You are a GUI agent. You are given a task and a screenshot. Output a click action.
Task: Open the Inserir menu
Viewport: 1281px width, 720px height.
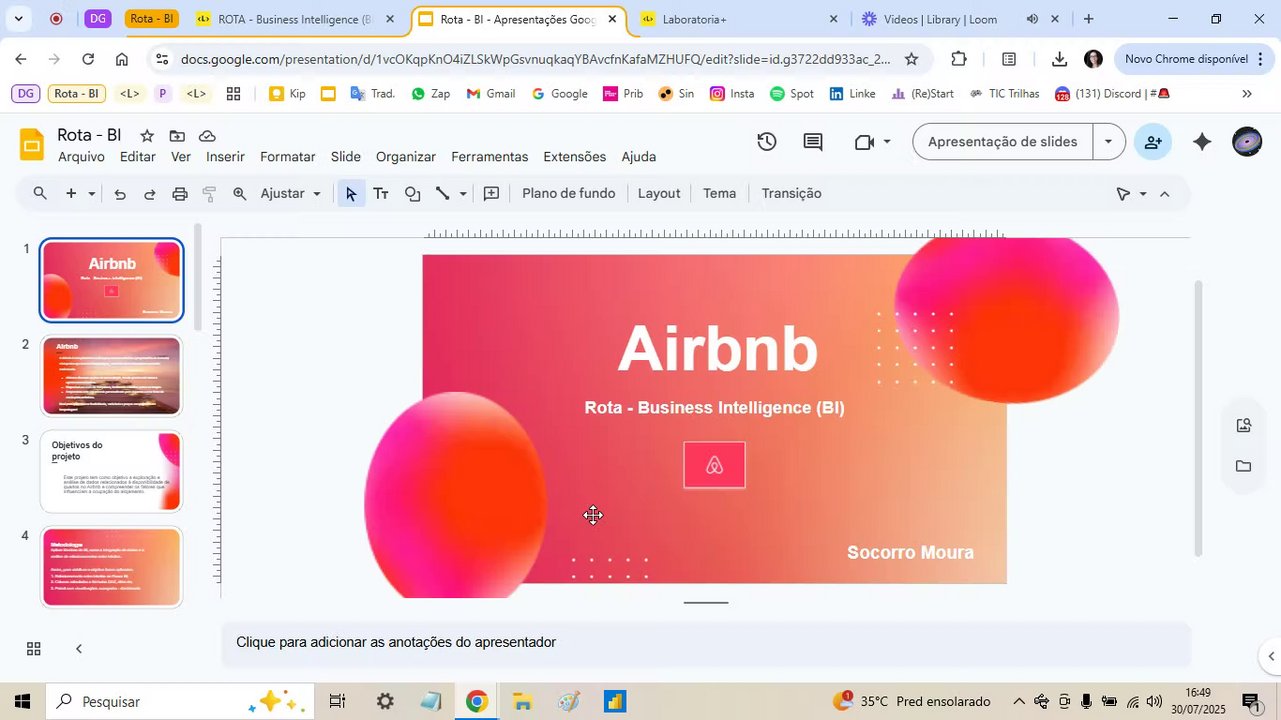pyautogui.click(x=225, y=157)
